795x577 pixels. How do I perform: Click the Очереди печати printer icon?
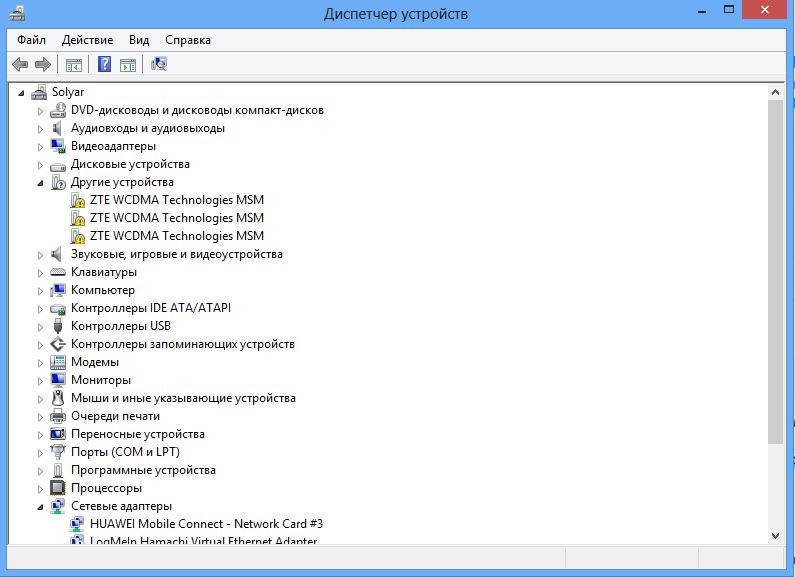click(58, 416)
